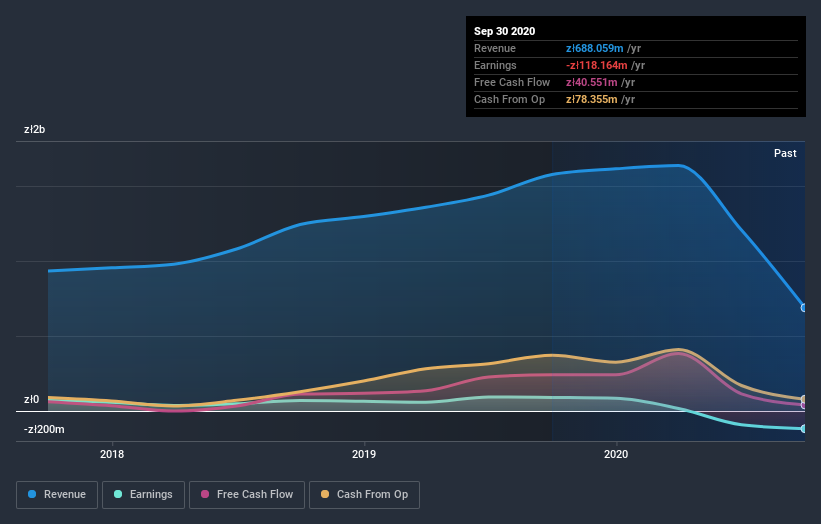The height and width of the screenshot is (524, 821).
Task: Click the Free Cash Flow value zł40.551m
Action: pos(591,82)
